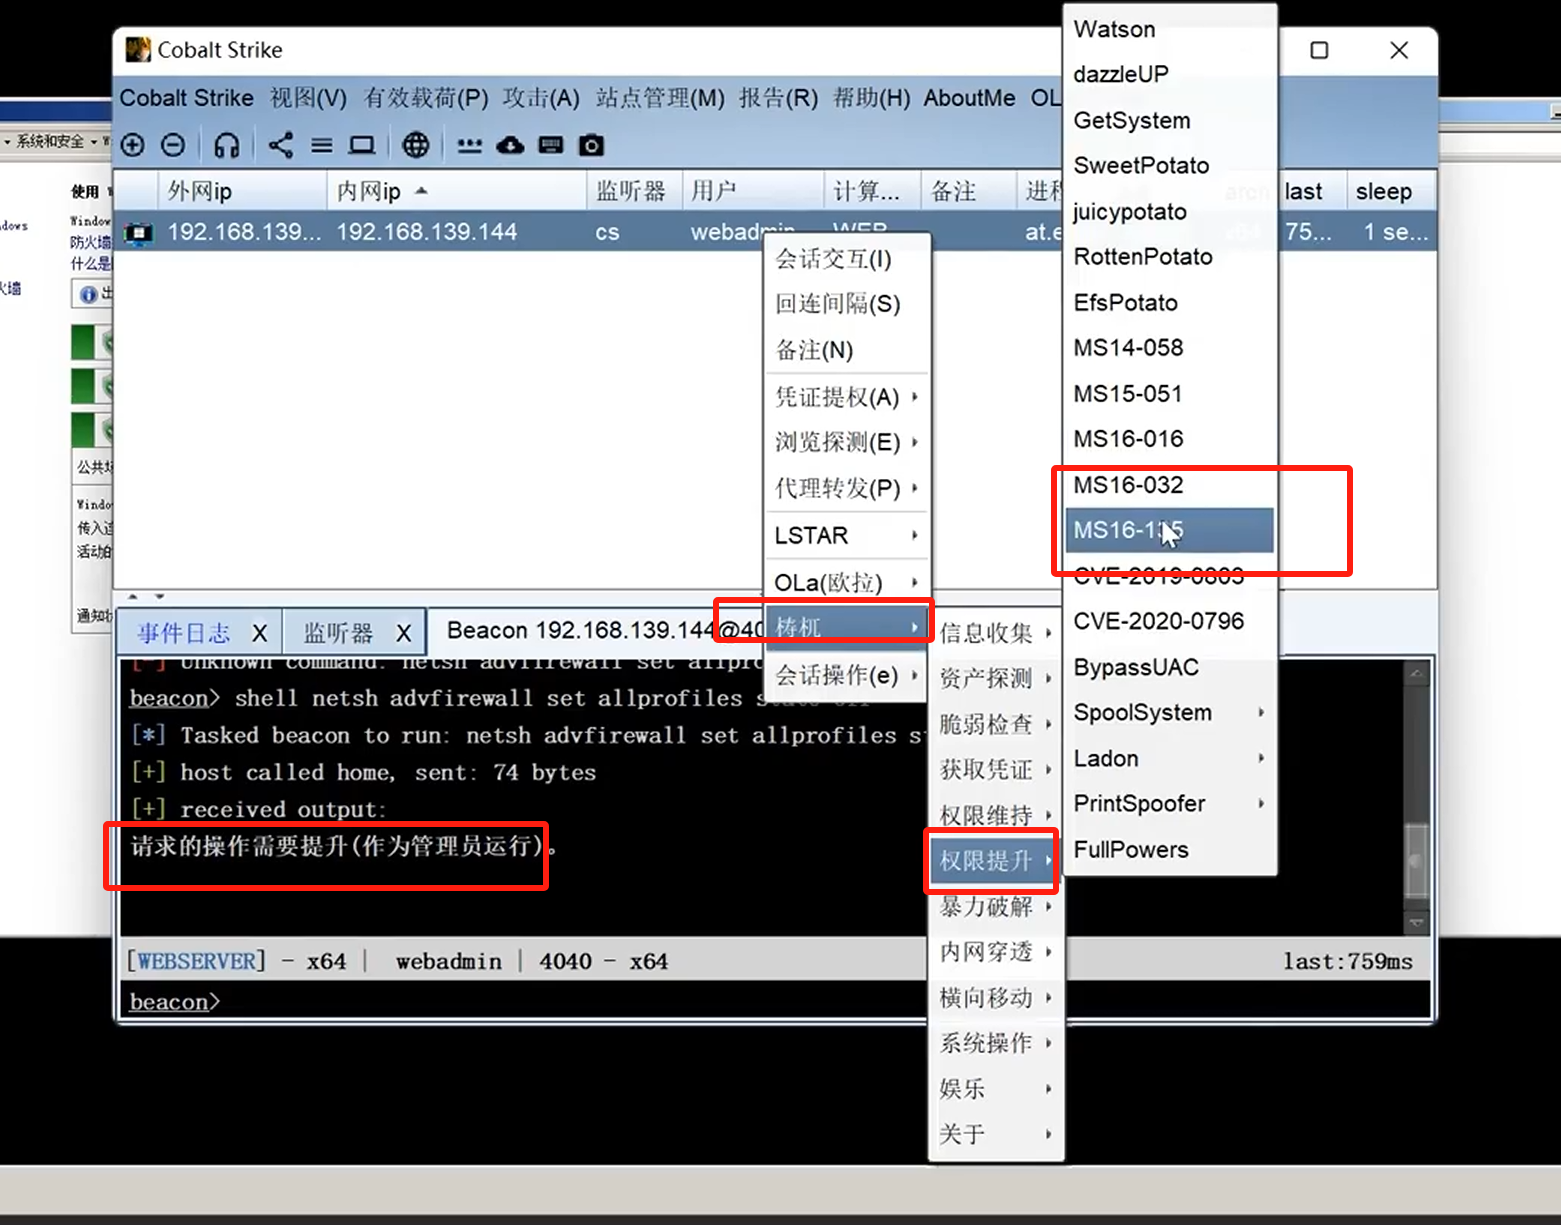Open the 攻击(A) menu
Viewport: 1561px width, 1225px height.
tap(541, 98)
